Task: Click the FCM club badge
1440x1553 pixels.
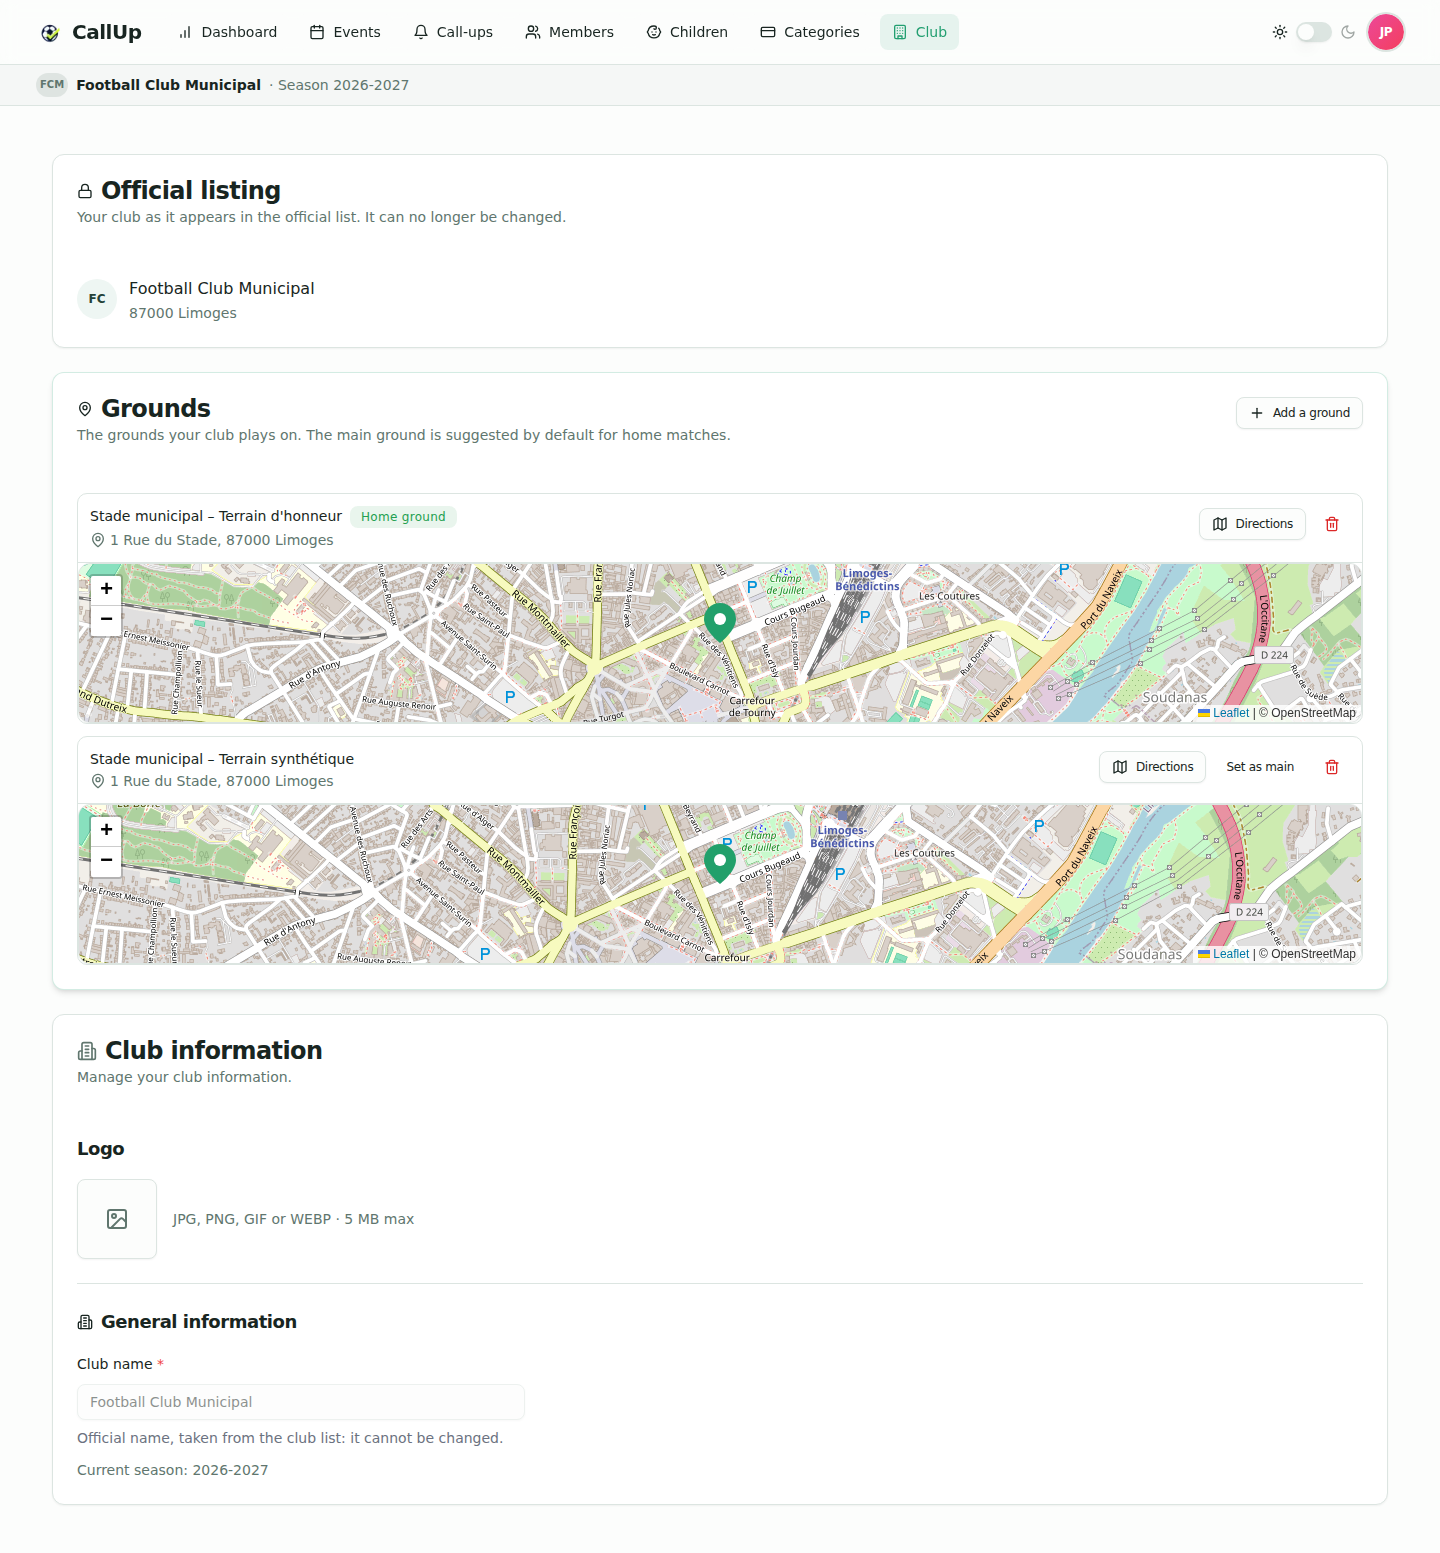Action: 52,85
